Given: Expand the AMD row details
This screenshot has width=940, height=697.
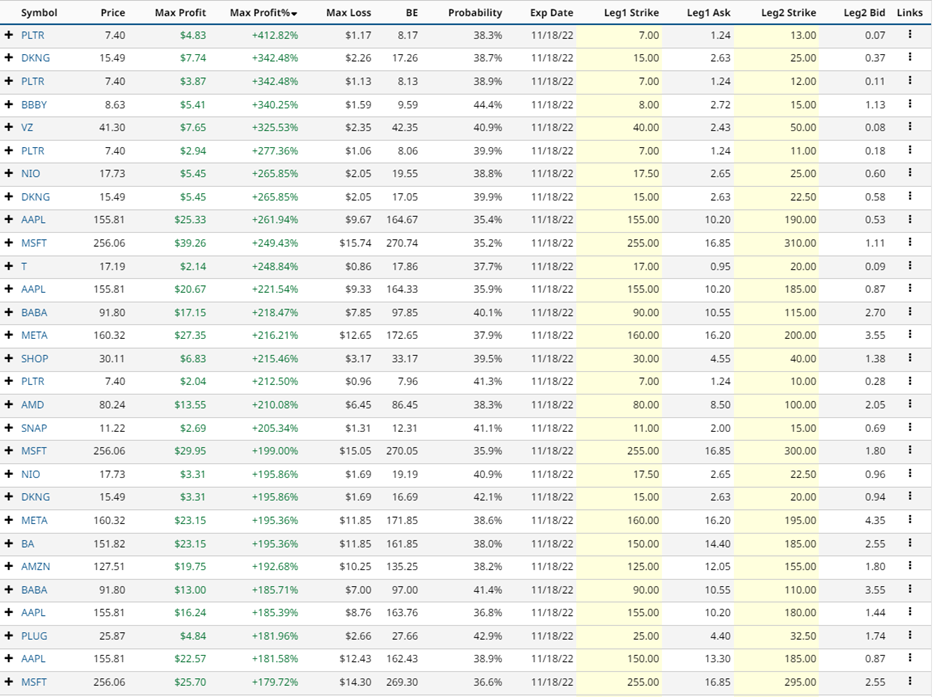Looking at the screenshot, I should [x=8, y=405].
